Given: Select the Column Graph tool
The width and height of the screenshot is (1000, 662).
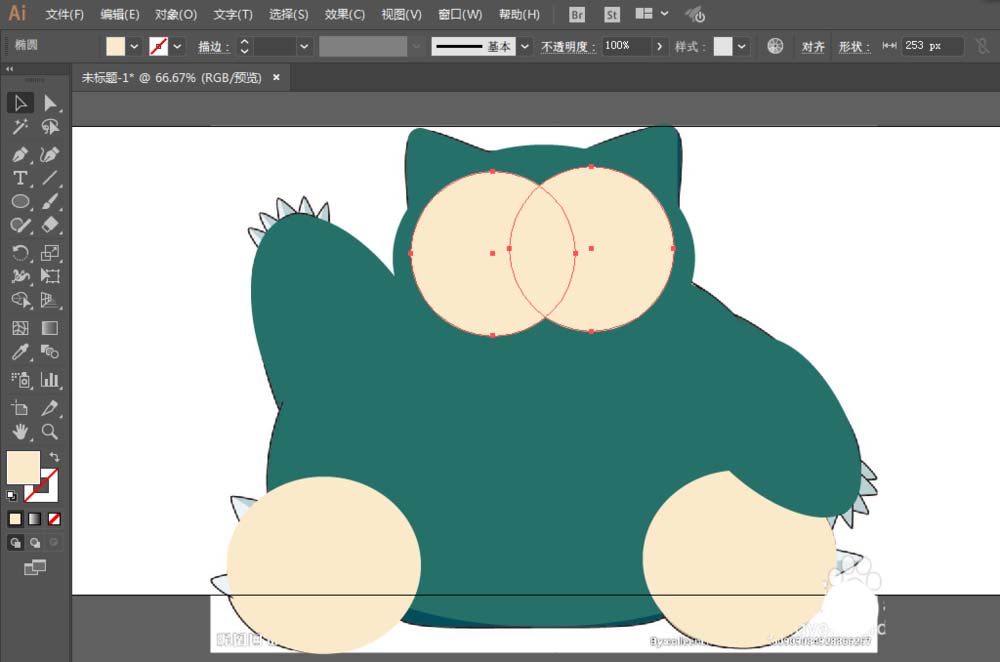Looking at the screenshot, I should 50,380.
